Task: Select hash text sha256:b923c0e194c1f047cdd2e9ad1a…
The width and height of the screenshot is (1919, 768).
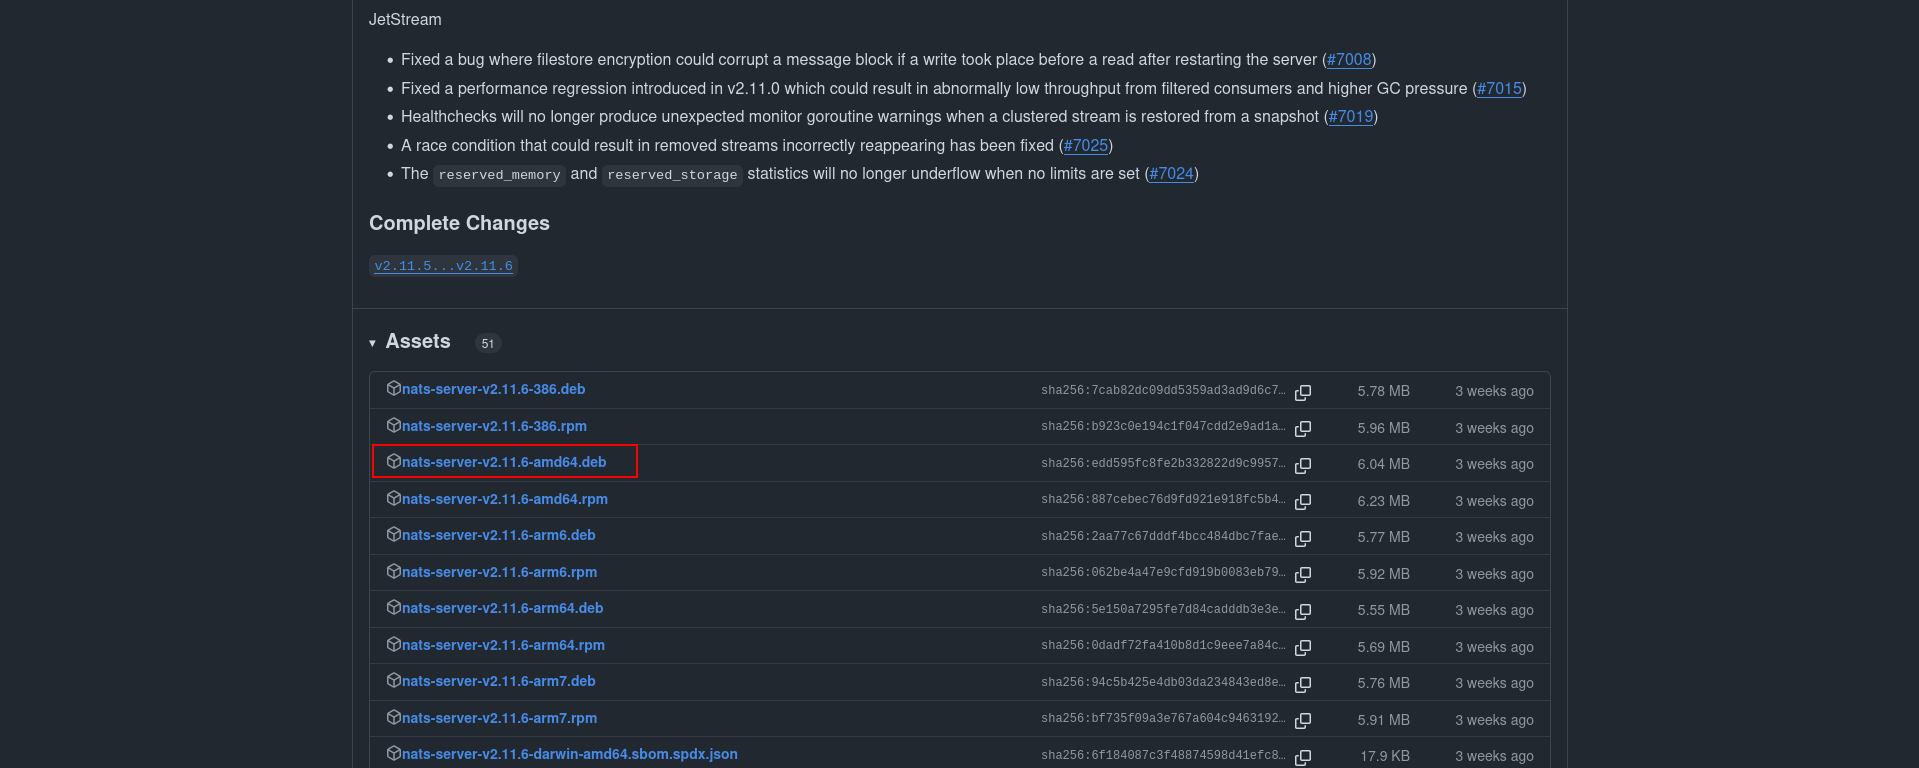Action: pyautogui.click(x=1163, y=427)
